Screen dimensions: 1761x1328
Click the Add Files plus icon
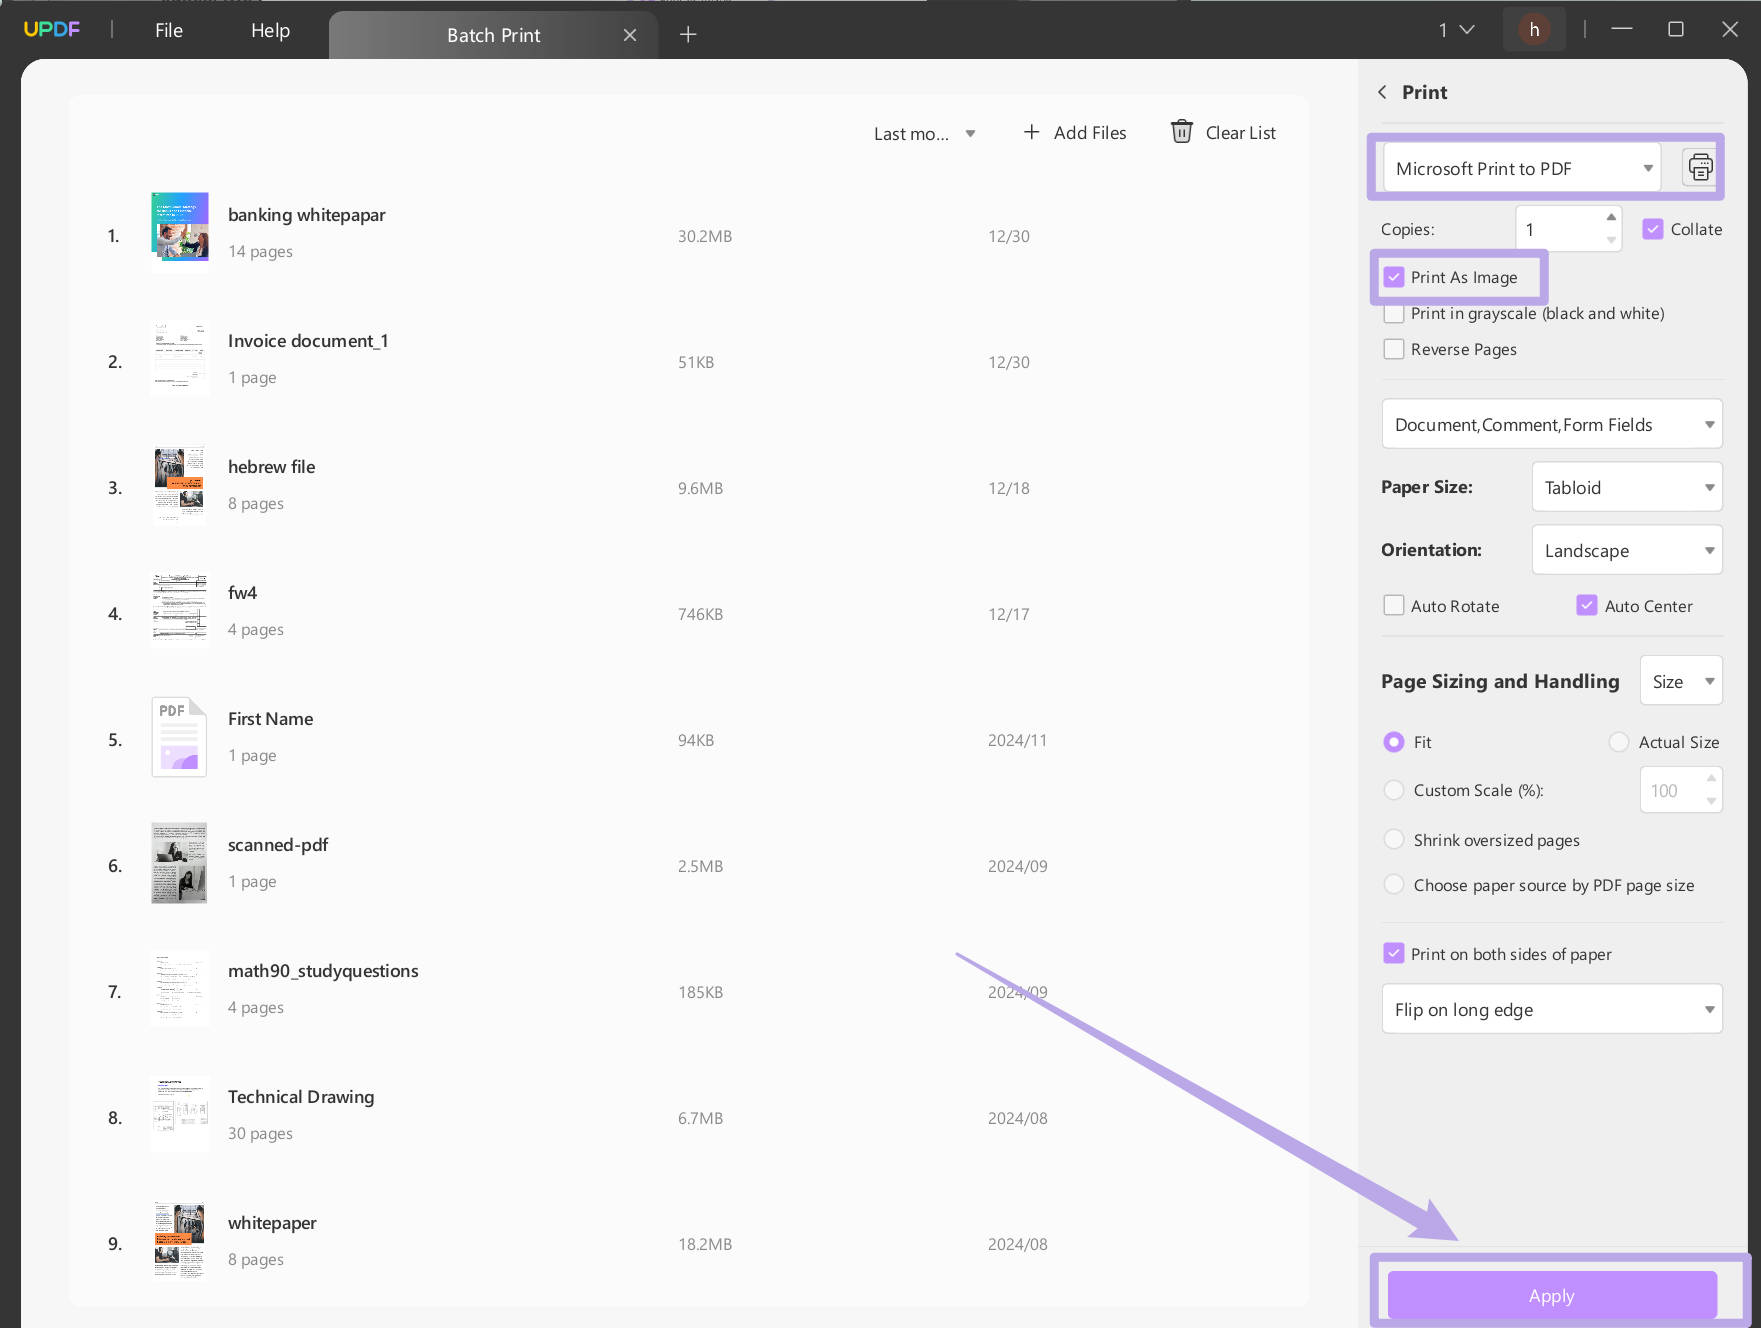pyautogui.click(x=1031, y=132)
